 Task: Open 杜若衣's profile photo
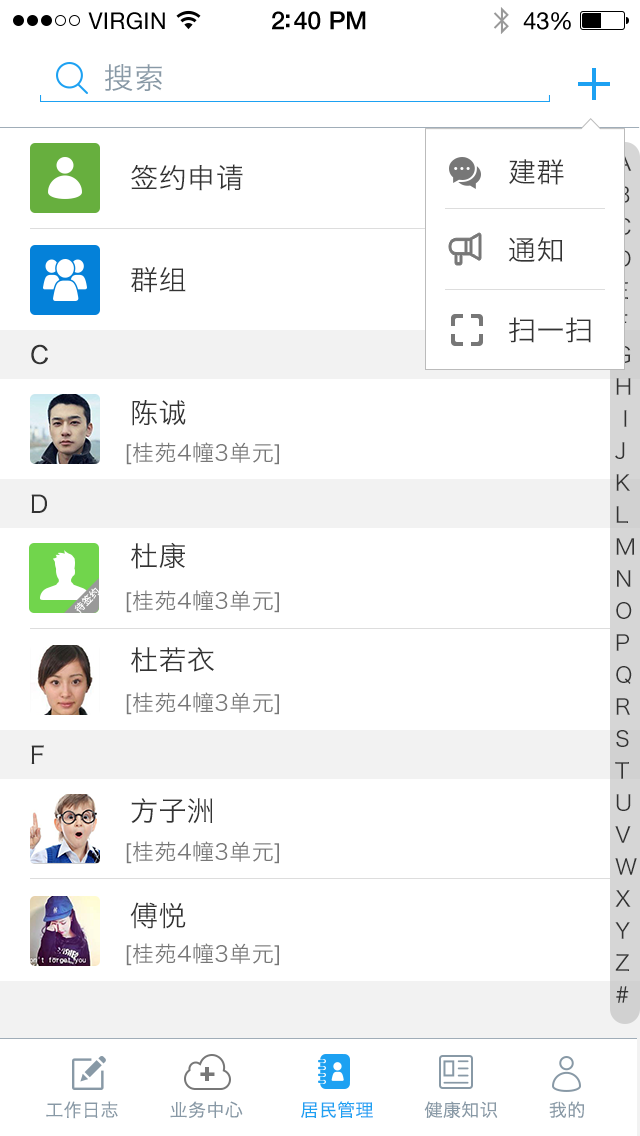(x=65, y=680)
